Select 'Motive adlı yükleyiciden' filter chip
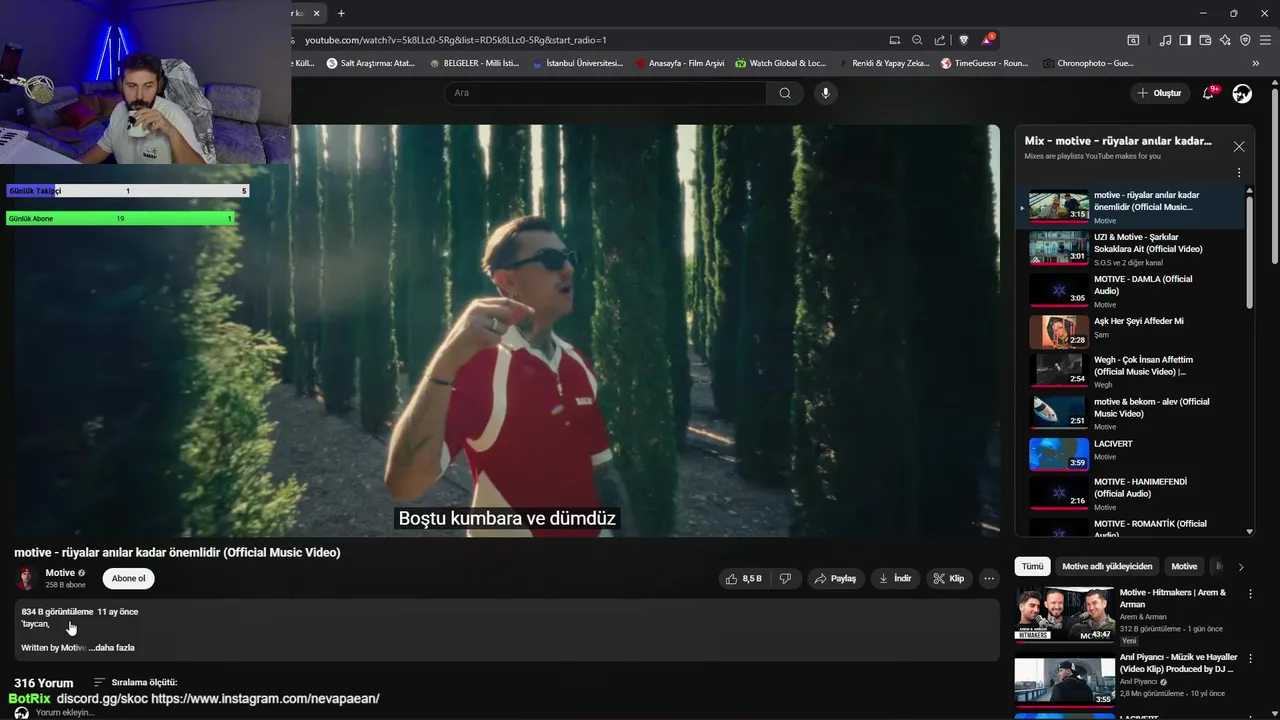The height and width of the screenshot is (720, 1280). [x=1107, y=566]
